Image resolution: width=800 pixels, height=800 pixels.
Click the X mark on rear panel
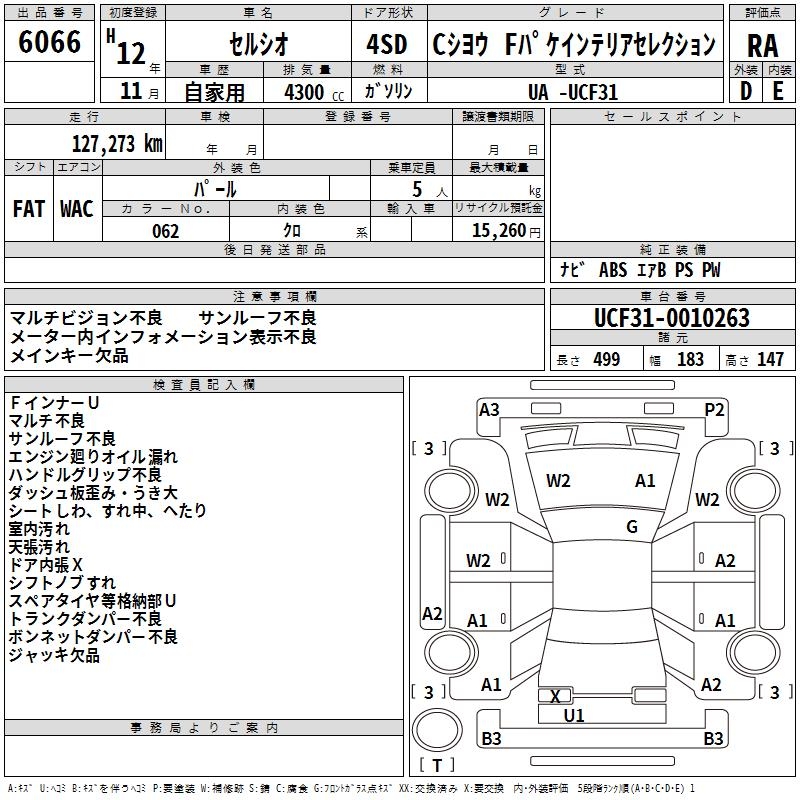click(x=555, y=696)
